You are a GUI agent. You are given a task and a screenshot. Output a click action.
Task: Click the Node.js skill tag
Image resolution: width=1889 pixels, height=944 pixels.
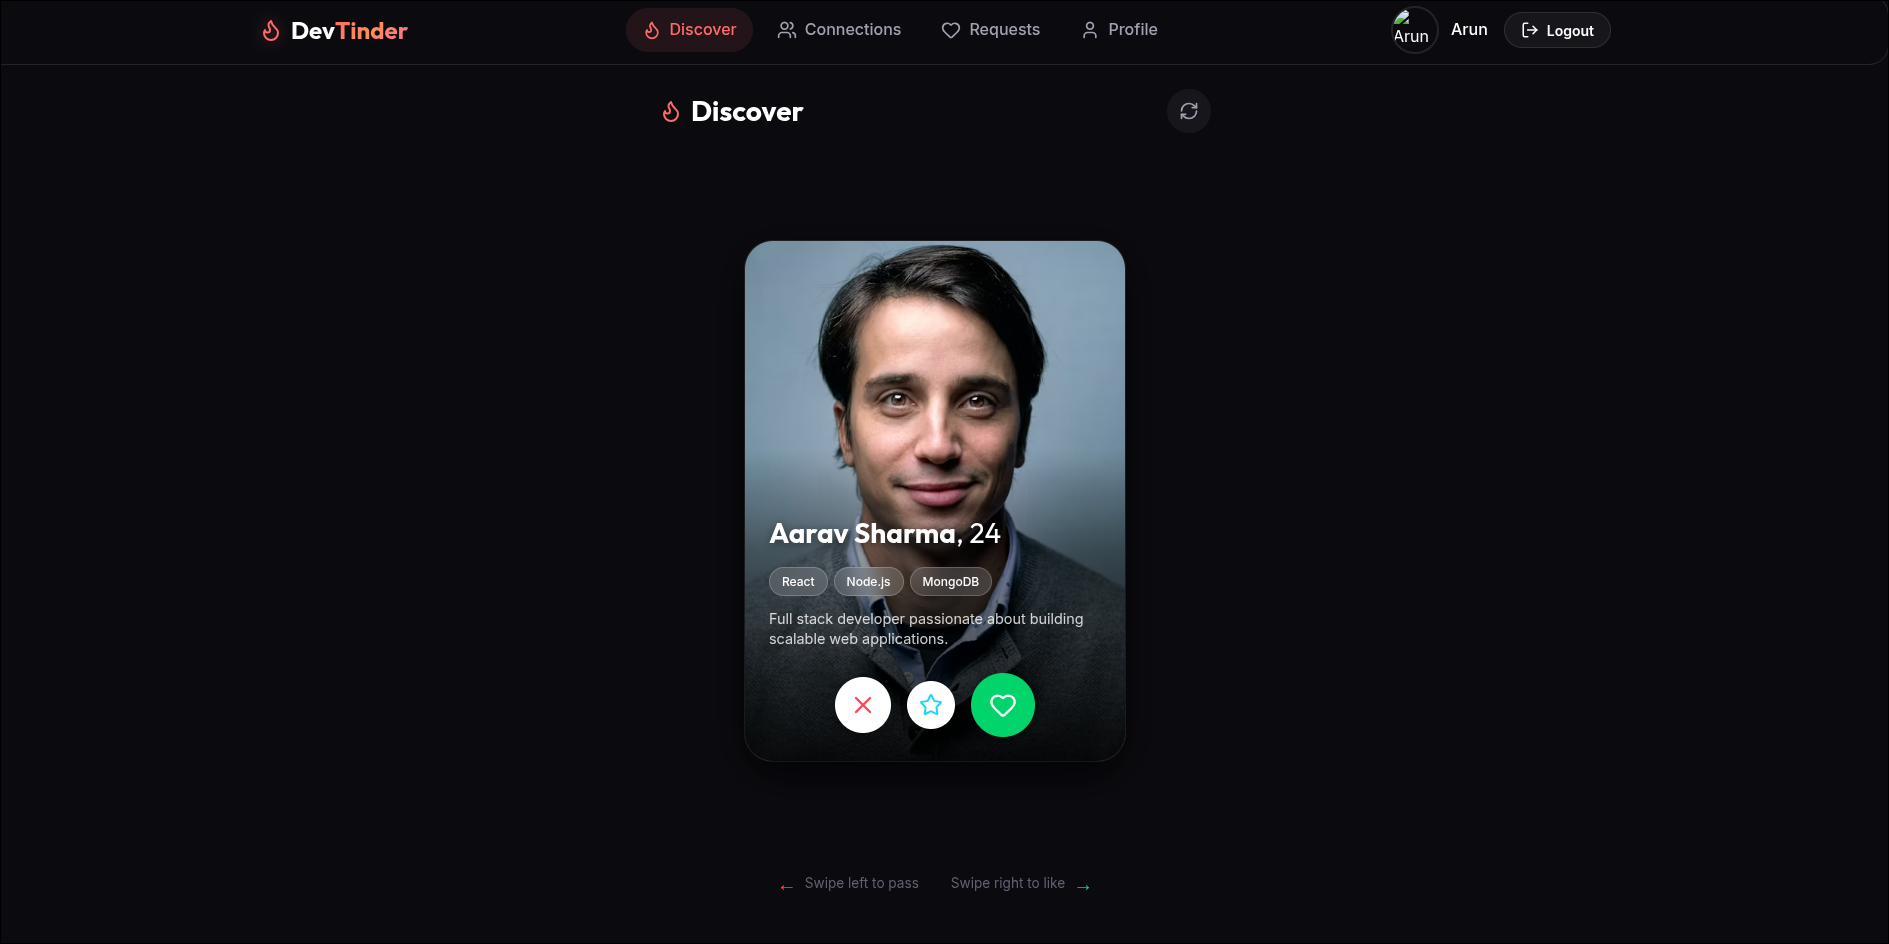coord(868,581)
